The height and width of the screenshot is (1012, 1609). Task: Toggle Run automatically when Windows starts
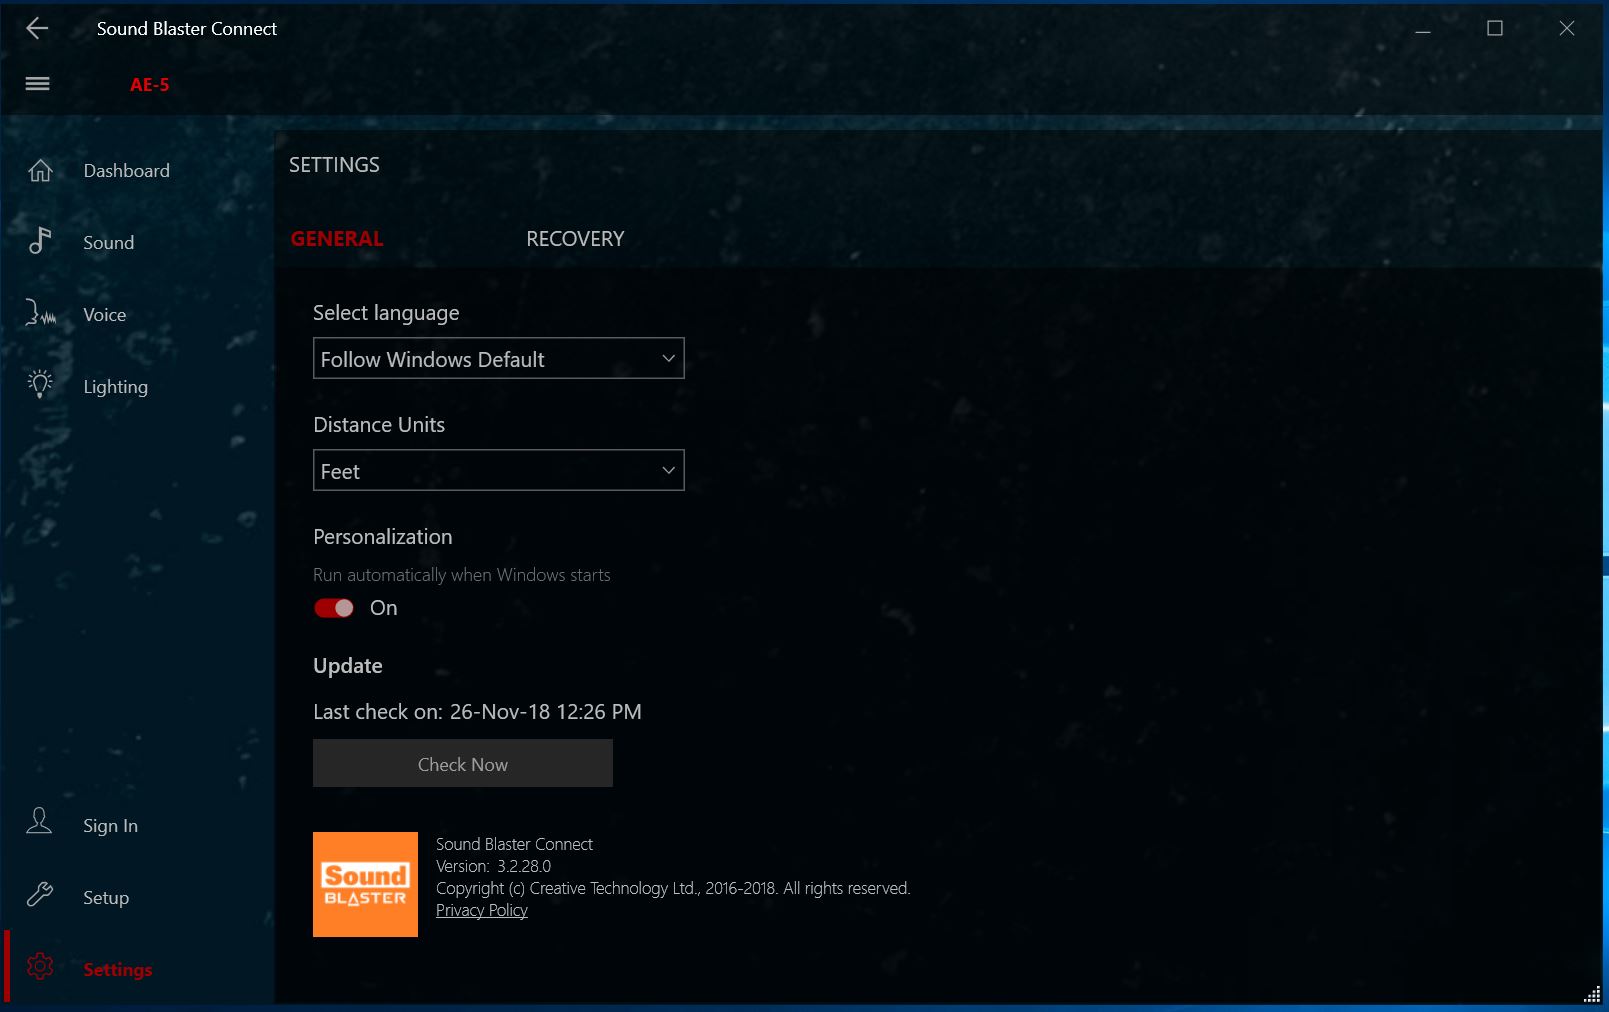tap(334, 608)
